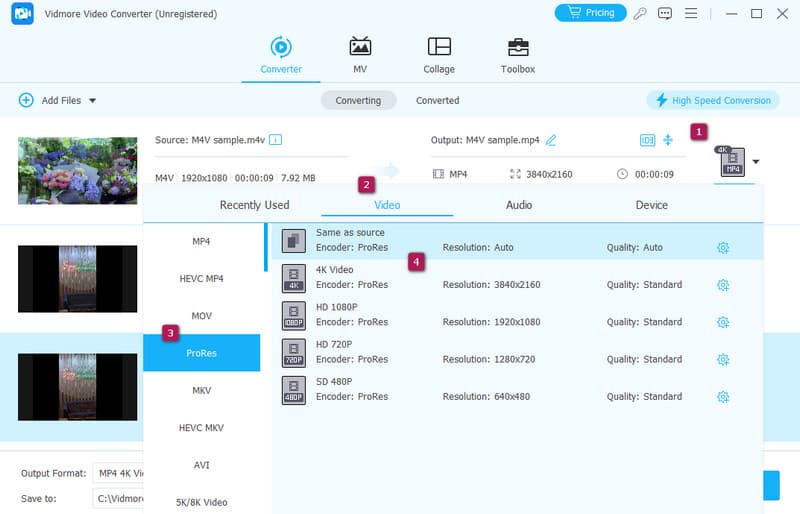Open settings gear for 4K Video preset
Viewport: 800px width, 514px height.
723,285
